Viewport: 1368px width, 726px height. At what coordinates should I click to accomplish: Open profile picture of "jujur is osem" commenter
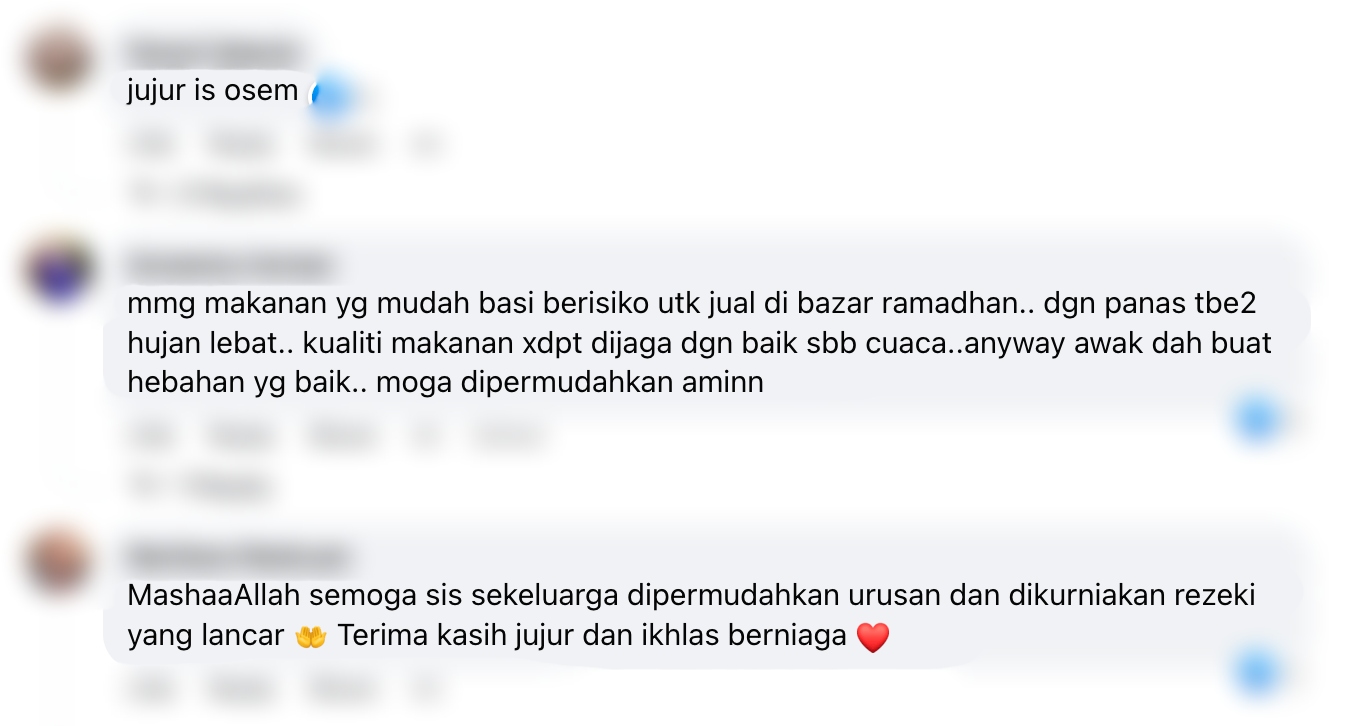click(x=59, y=61)
